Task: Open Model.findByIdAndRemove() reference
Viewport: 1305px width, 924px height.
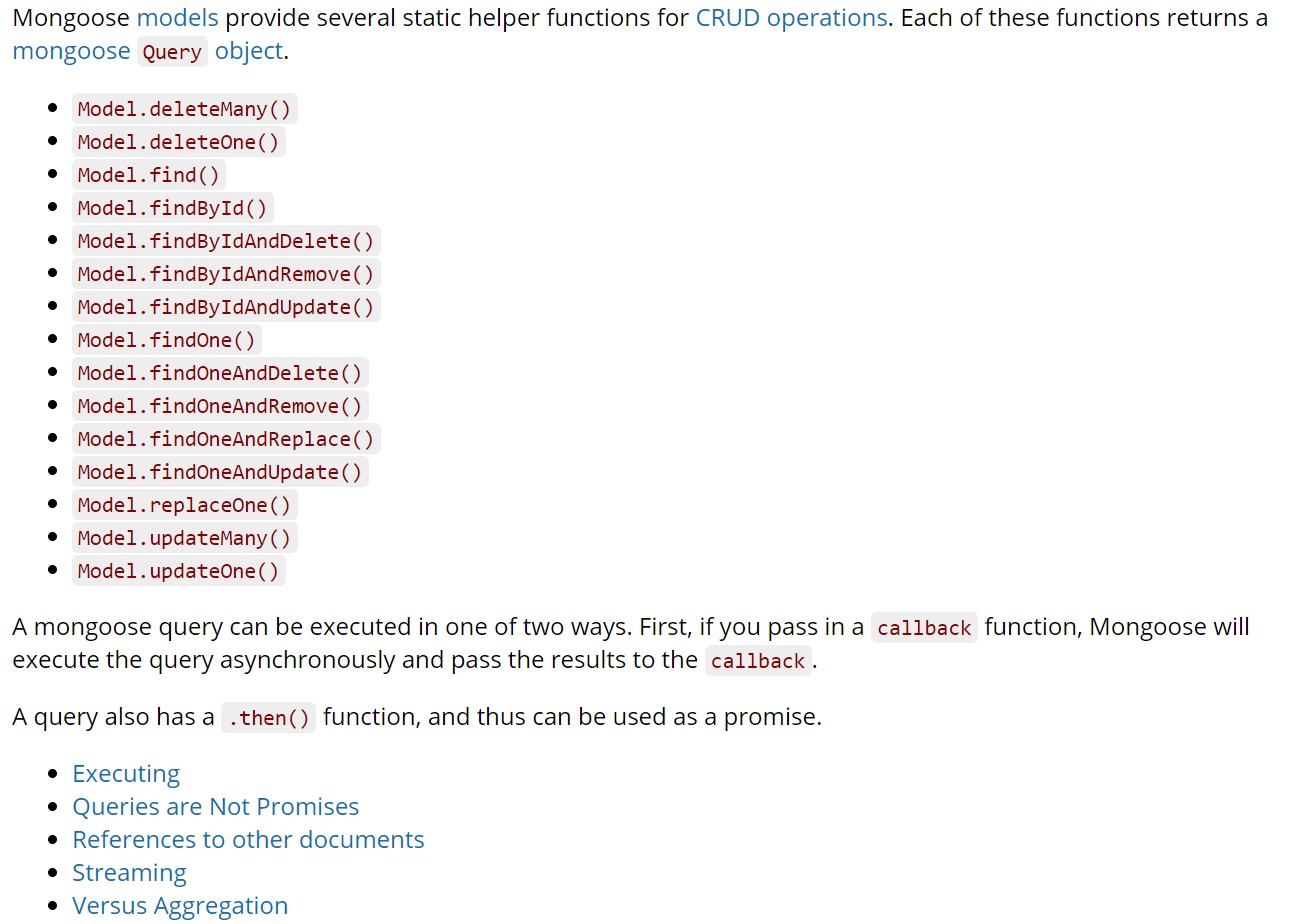Action: pyautogui.click(x=226, y=274)
